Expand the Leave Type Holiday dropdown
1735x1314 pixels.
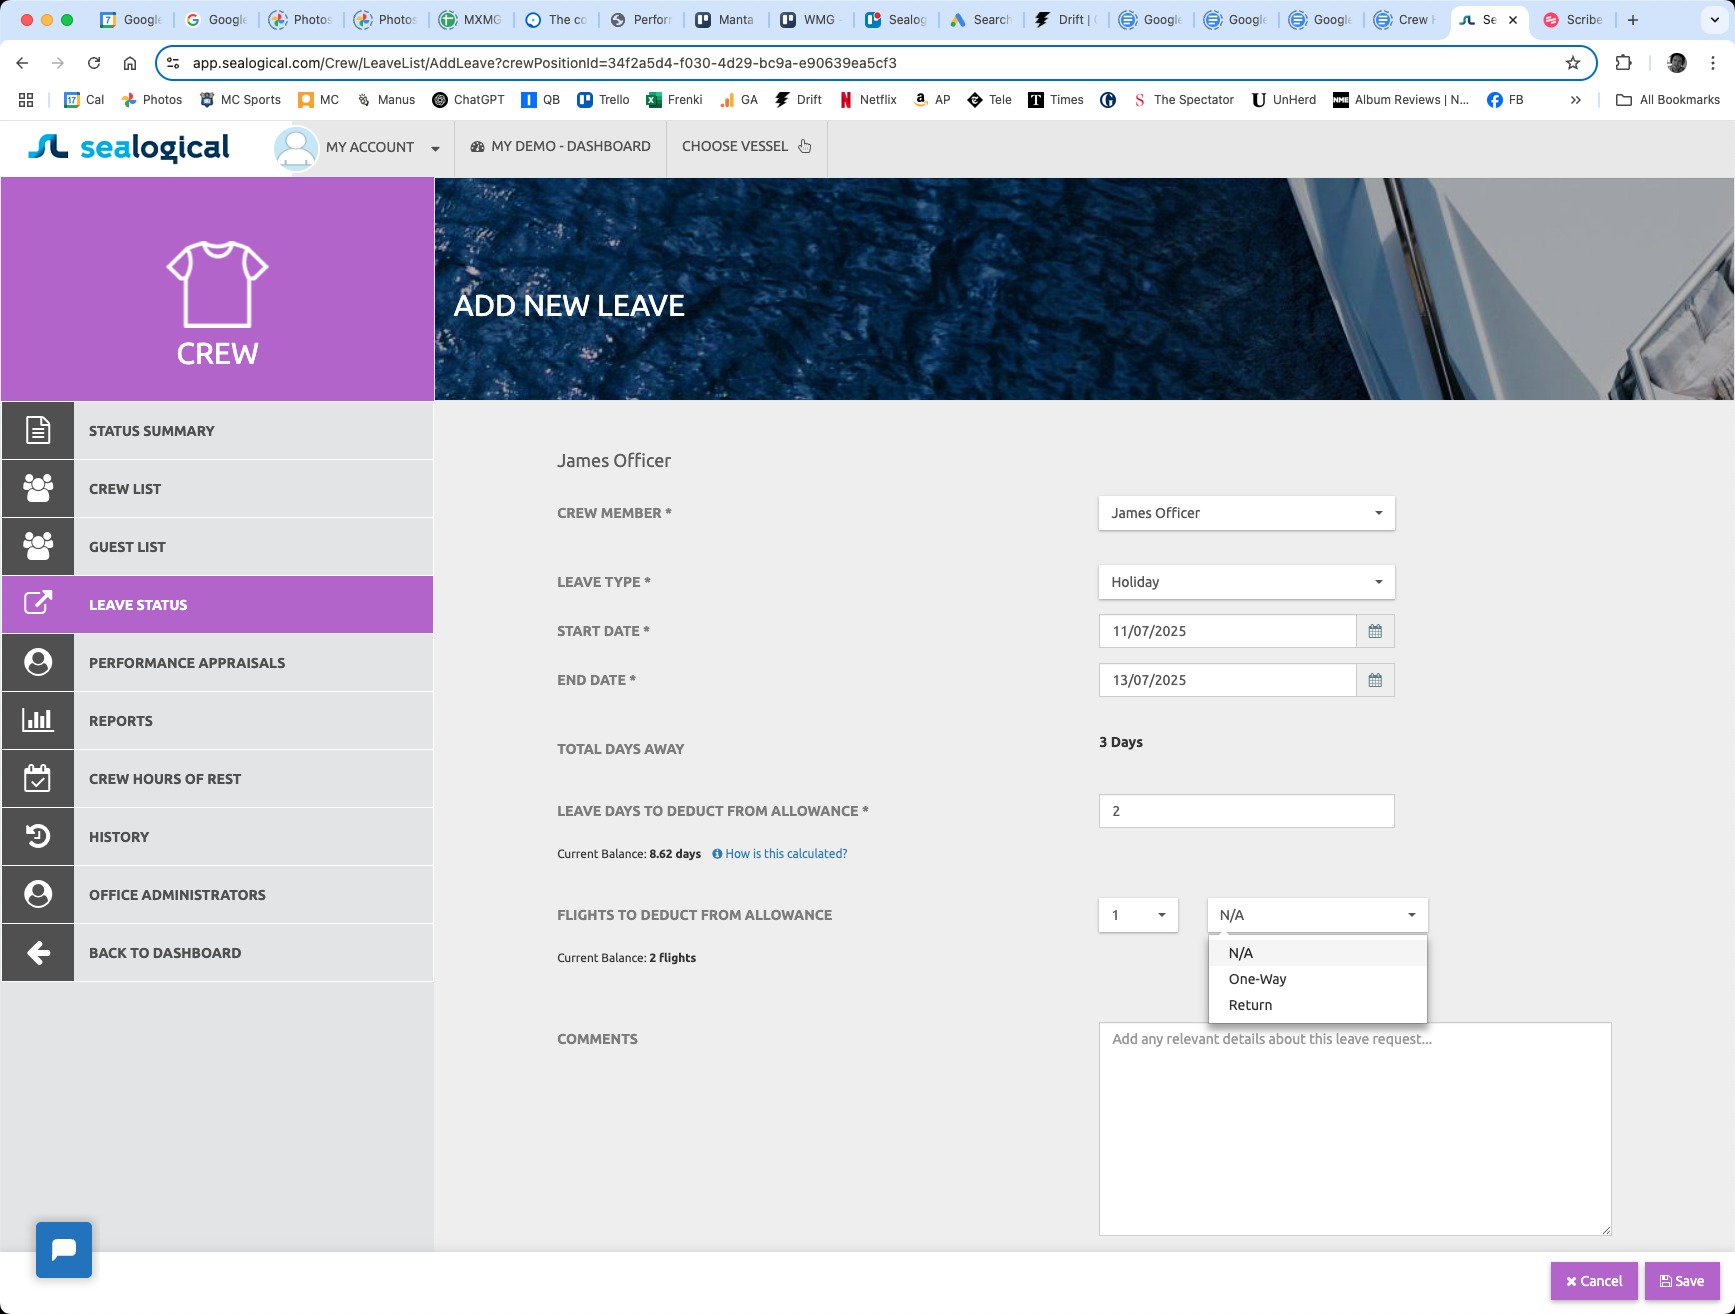point(1246,582)
